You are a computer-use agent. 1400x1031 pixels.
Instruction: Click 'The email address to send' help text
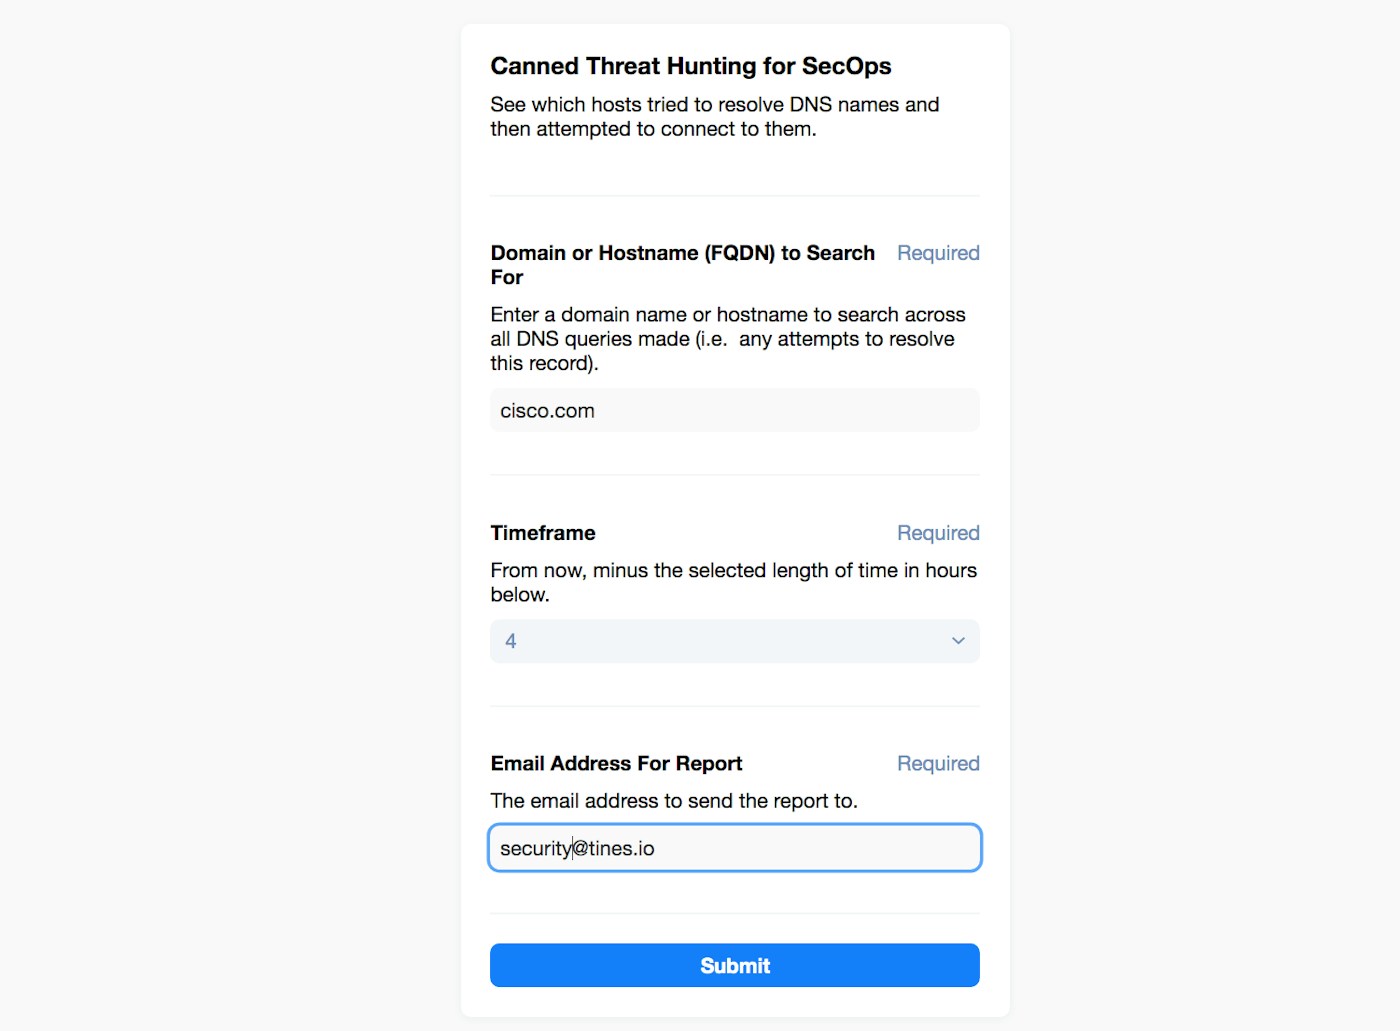pyautogui.click(x=673, y=801)
